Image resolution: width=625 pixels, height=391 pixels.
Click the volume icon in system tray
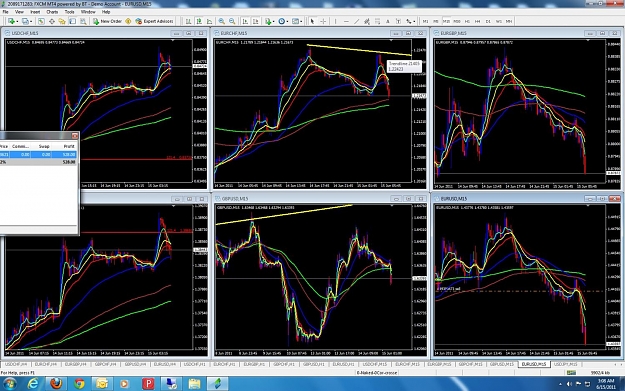[570, 384]
